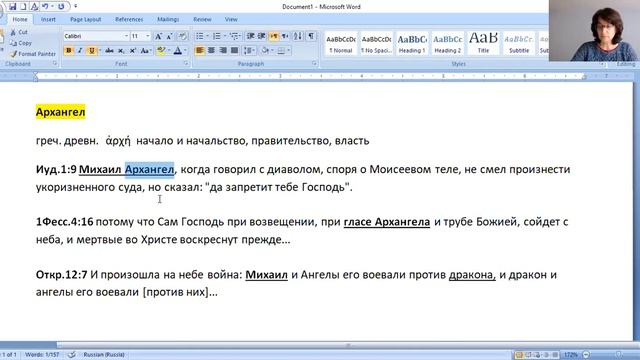Toggle left-to-right text direction
640x360 pixels.
click(274, 36)
